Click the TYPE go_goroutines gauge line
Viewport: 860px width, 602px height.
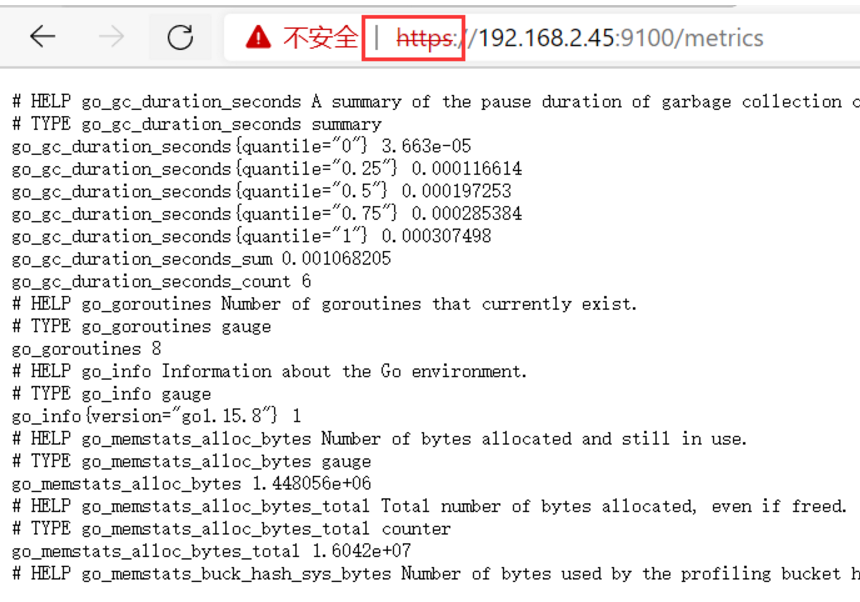[x=140, y=326]
